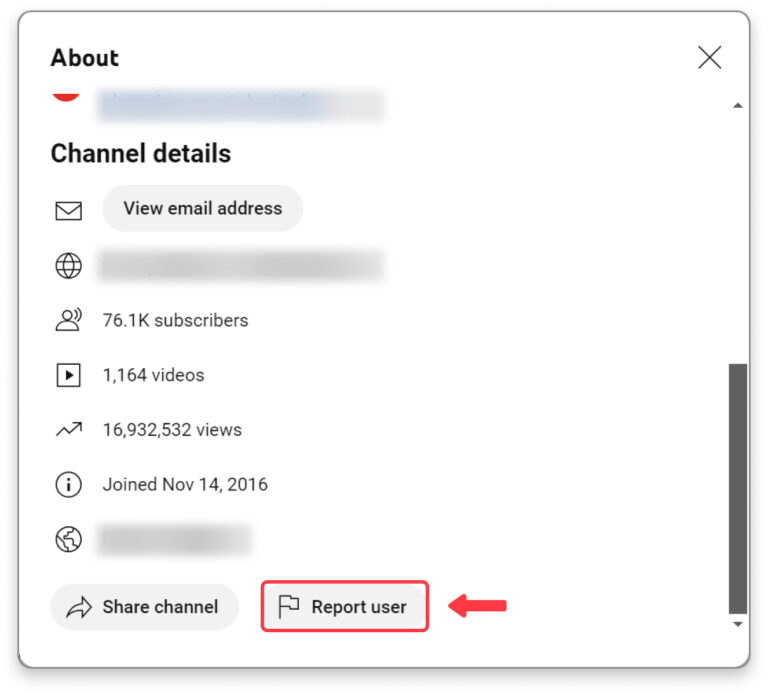Click the globe website icon
Image resolution: width=768 pixels, height=693 pixels.
point(68,266)
